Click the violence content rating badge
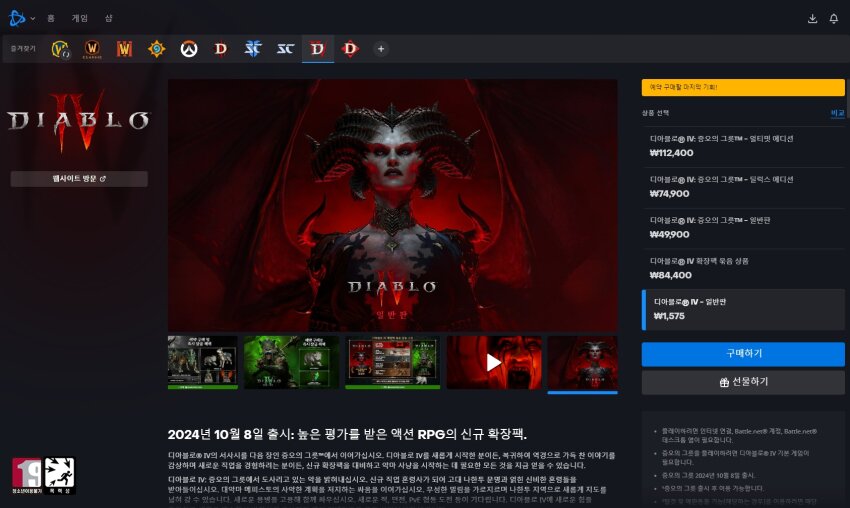Viewport: 850px width, 508px height. click(x=59, y=475)
